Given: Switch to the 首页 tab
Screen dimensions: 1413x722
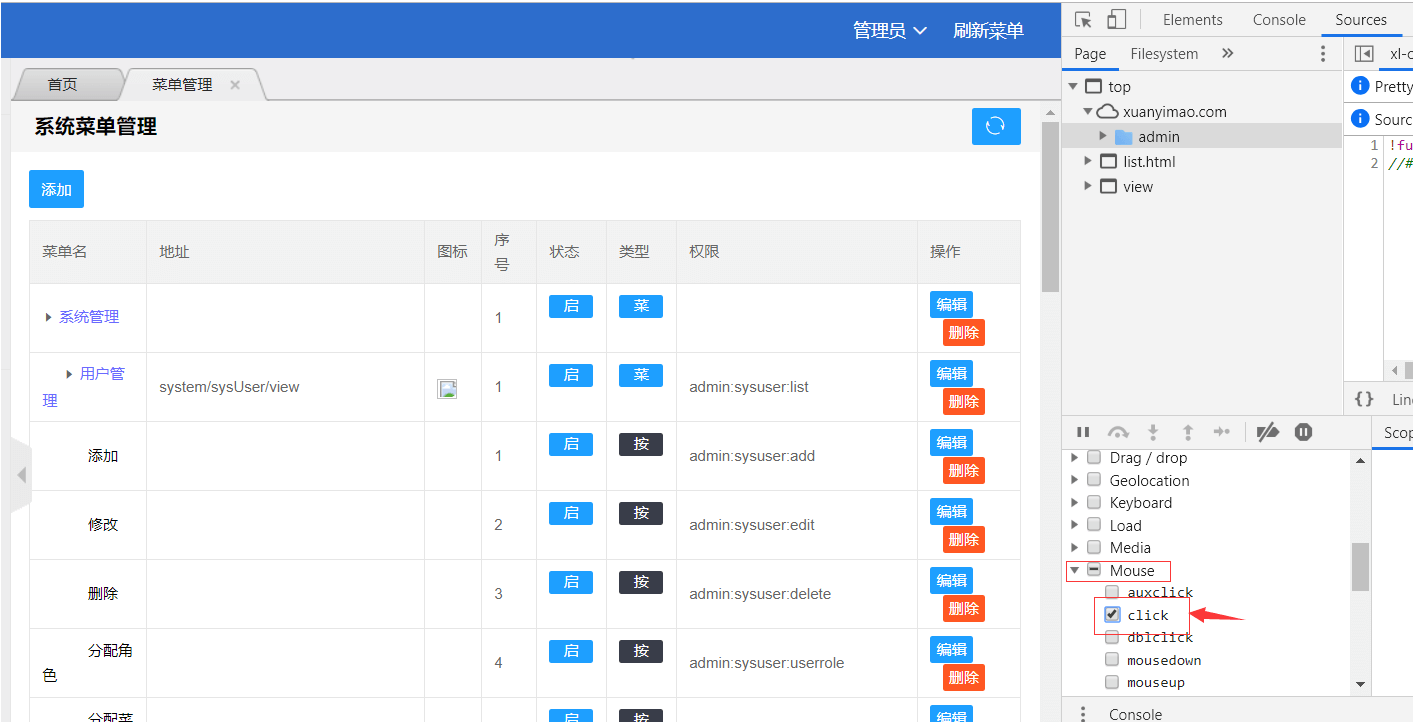Looking at the screenshot, I should (63, 85).
